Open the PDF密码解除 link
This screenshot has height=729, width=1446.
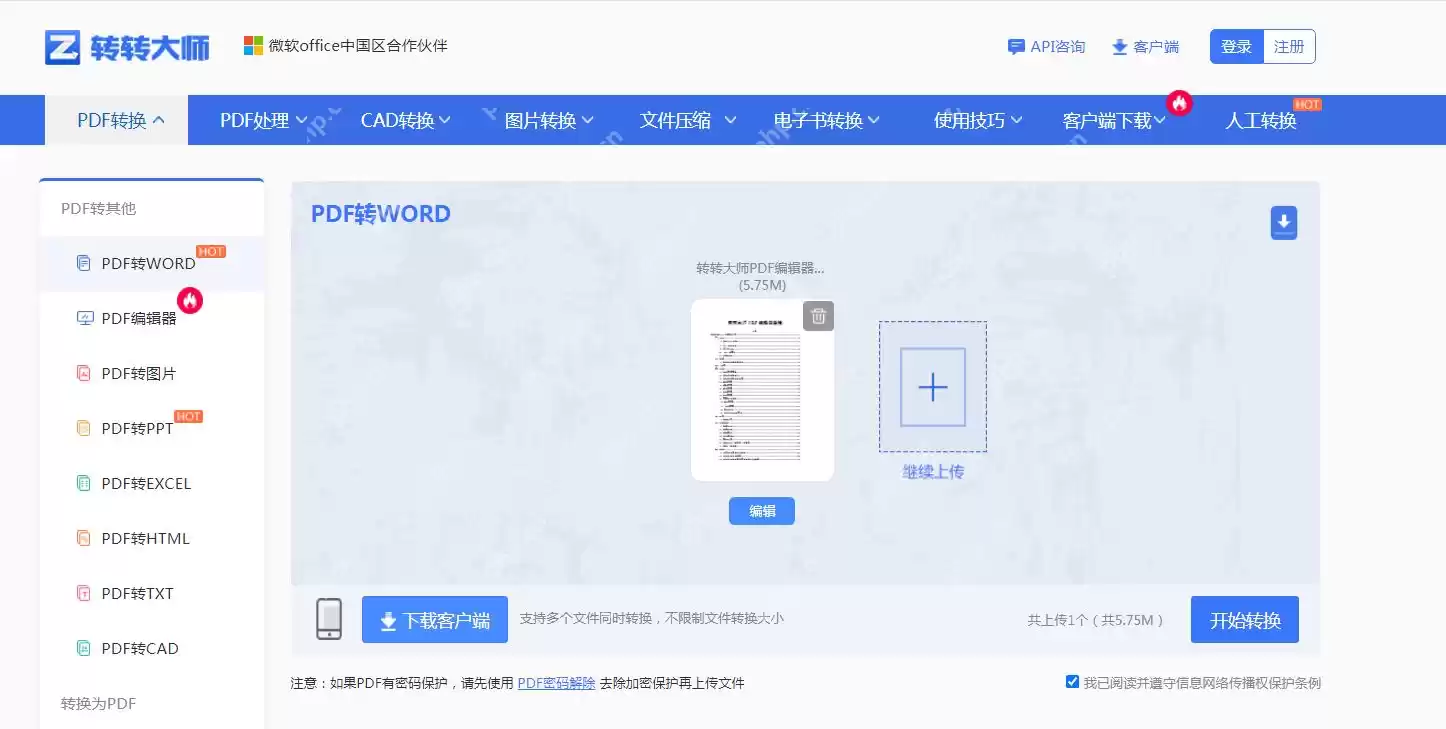pyautogui.click(x=556, y=683)
